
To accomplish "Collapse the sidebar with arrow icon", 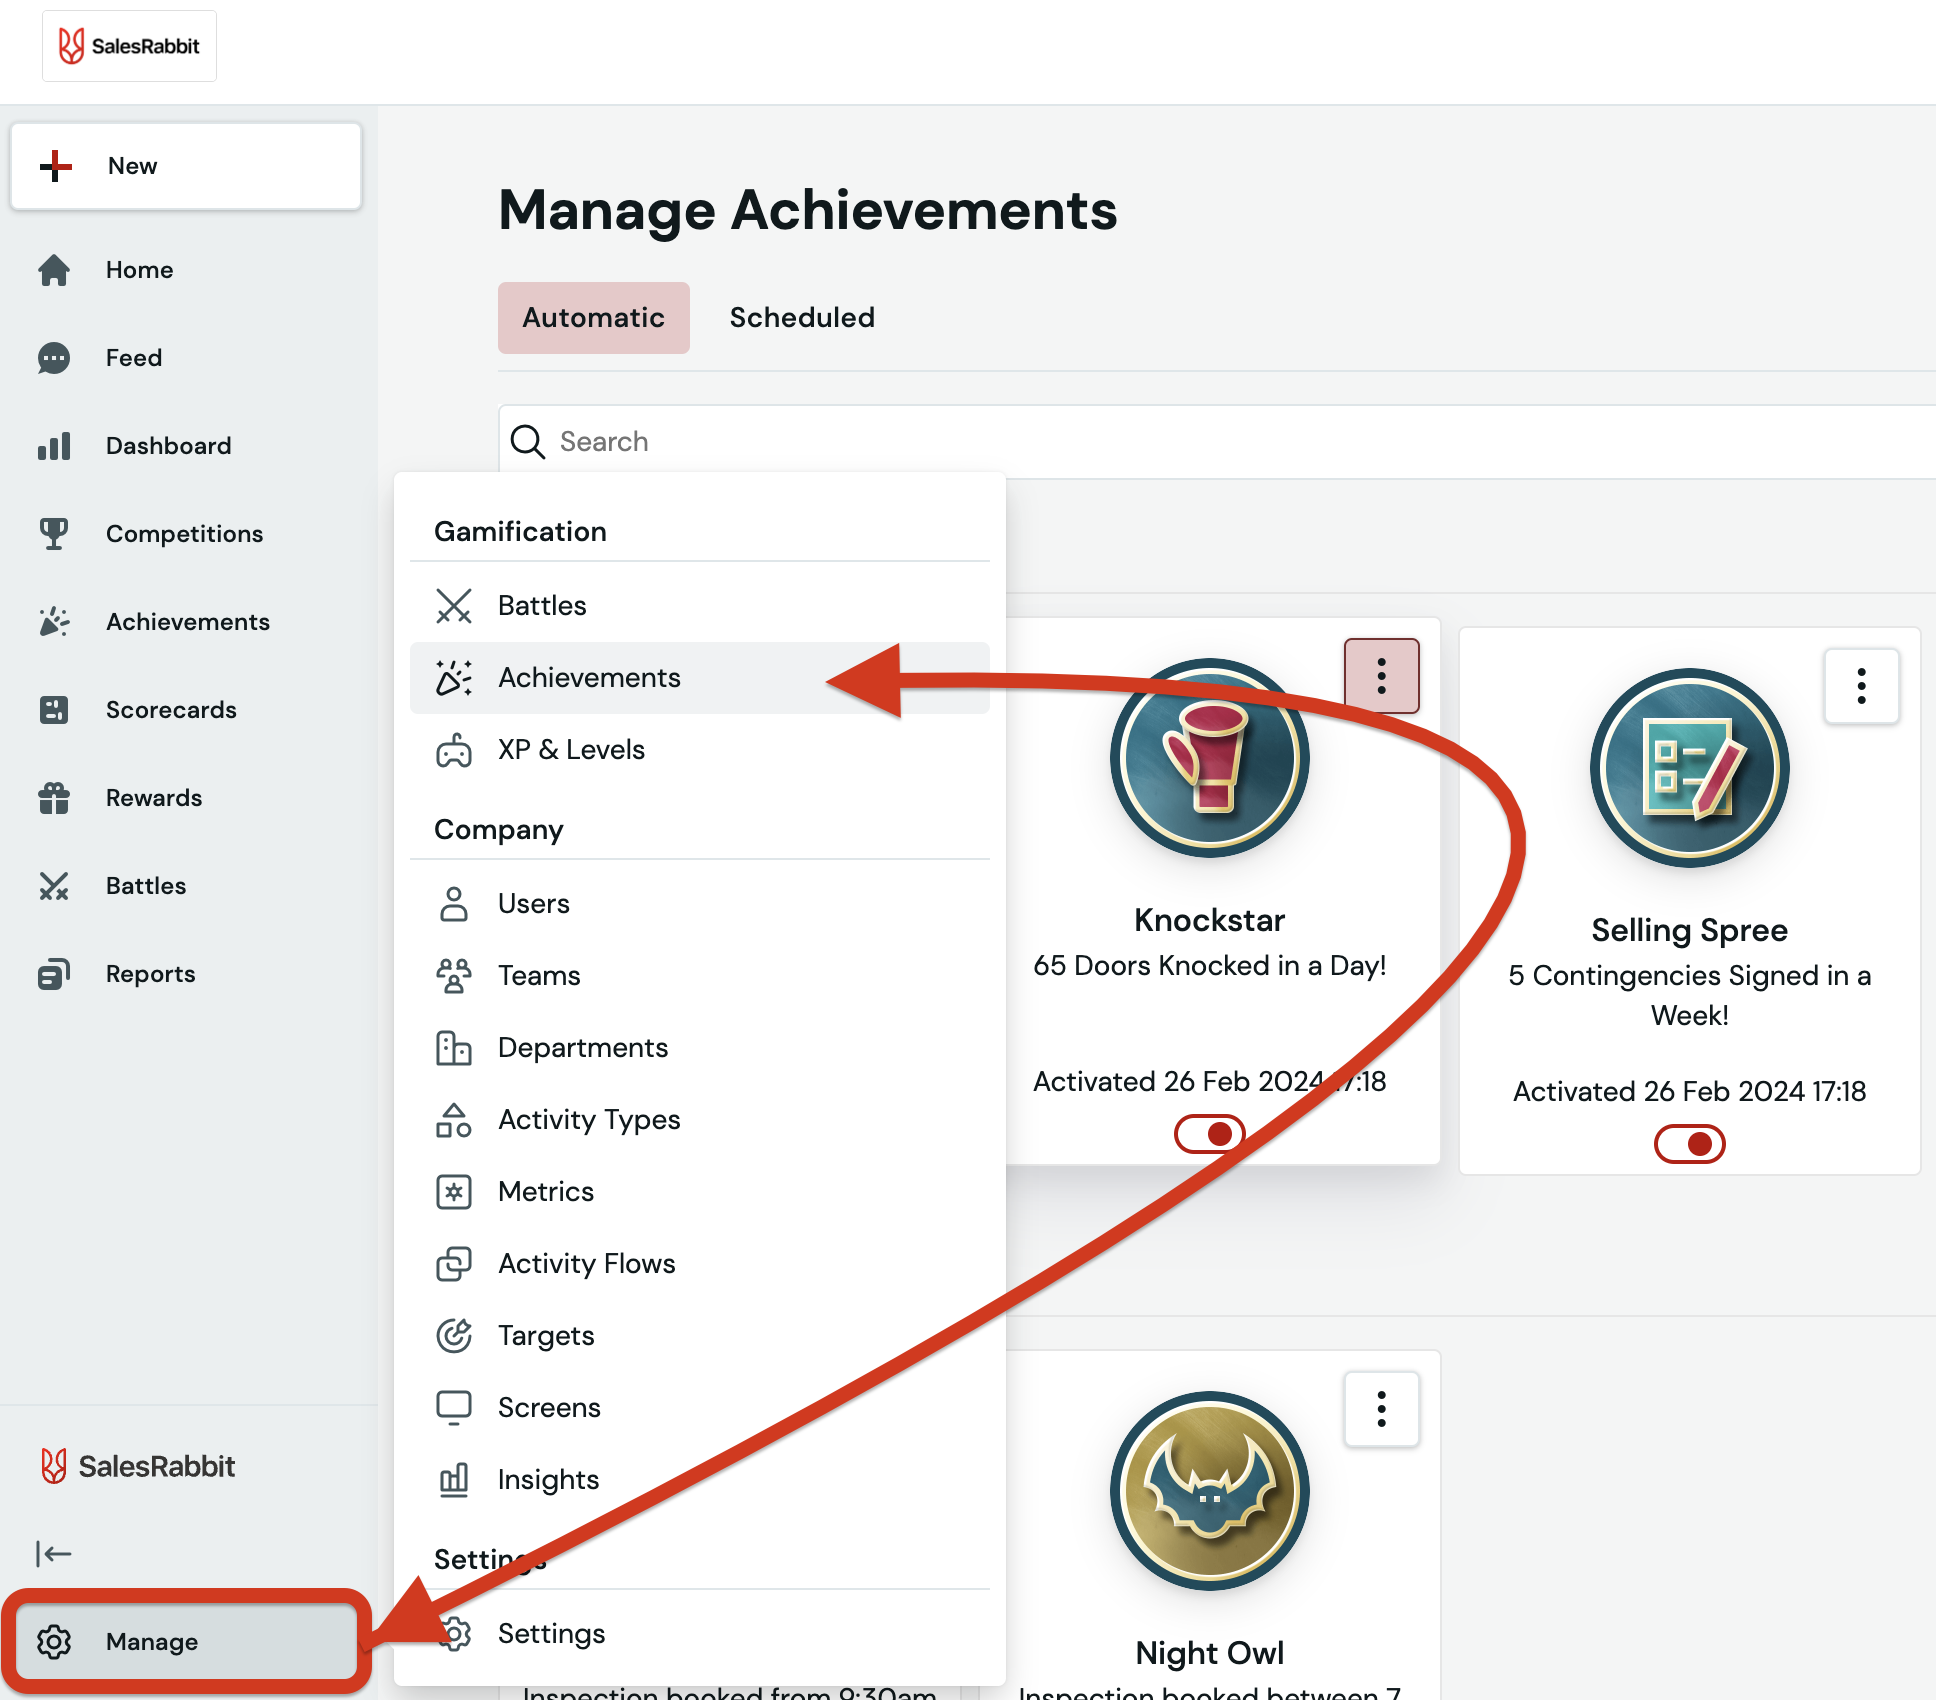I will point(54,1553).
